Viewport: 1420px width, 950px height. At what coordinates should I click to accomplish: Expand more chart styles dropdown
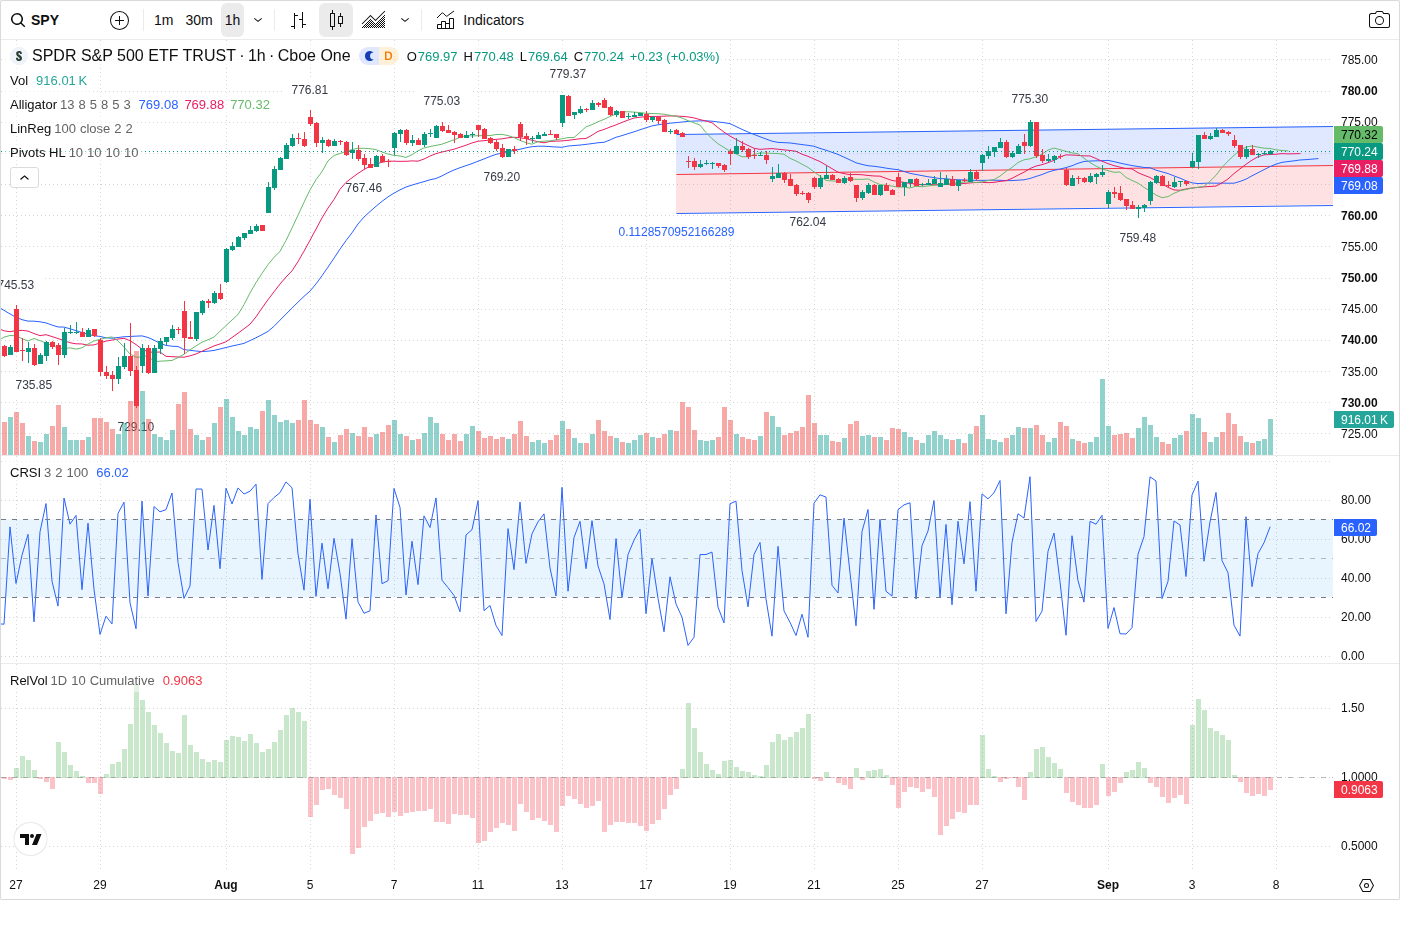tap(405, 20)
